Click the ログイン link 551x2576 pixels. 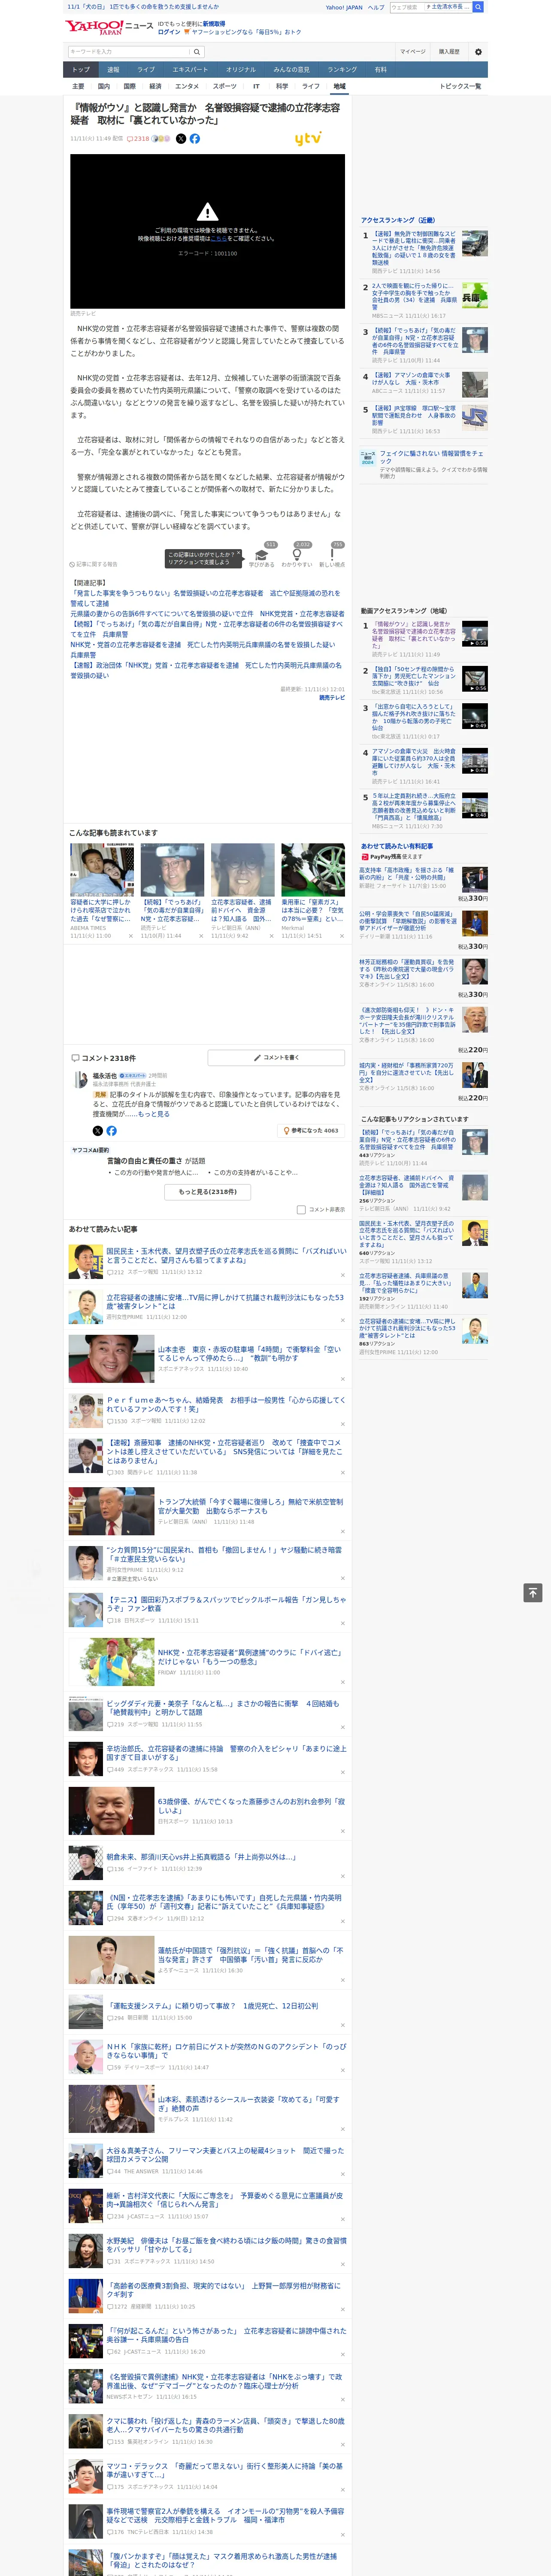pyautogui.click(x=169, y=32)
